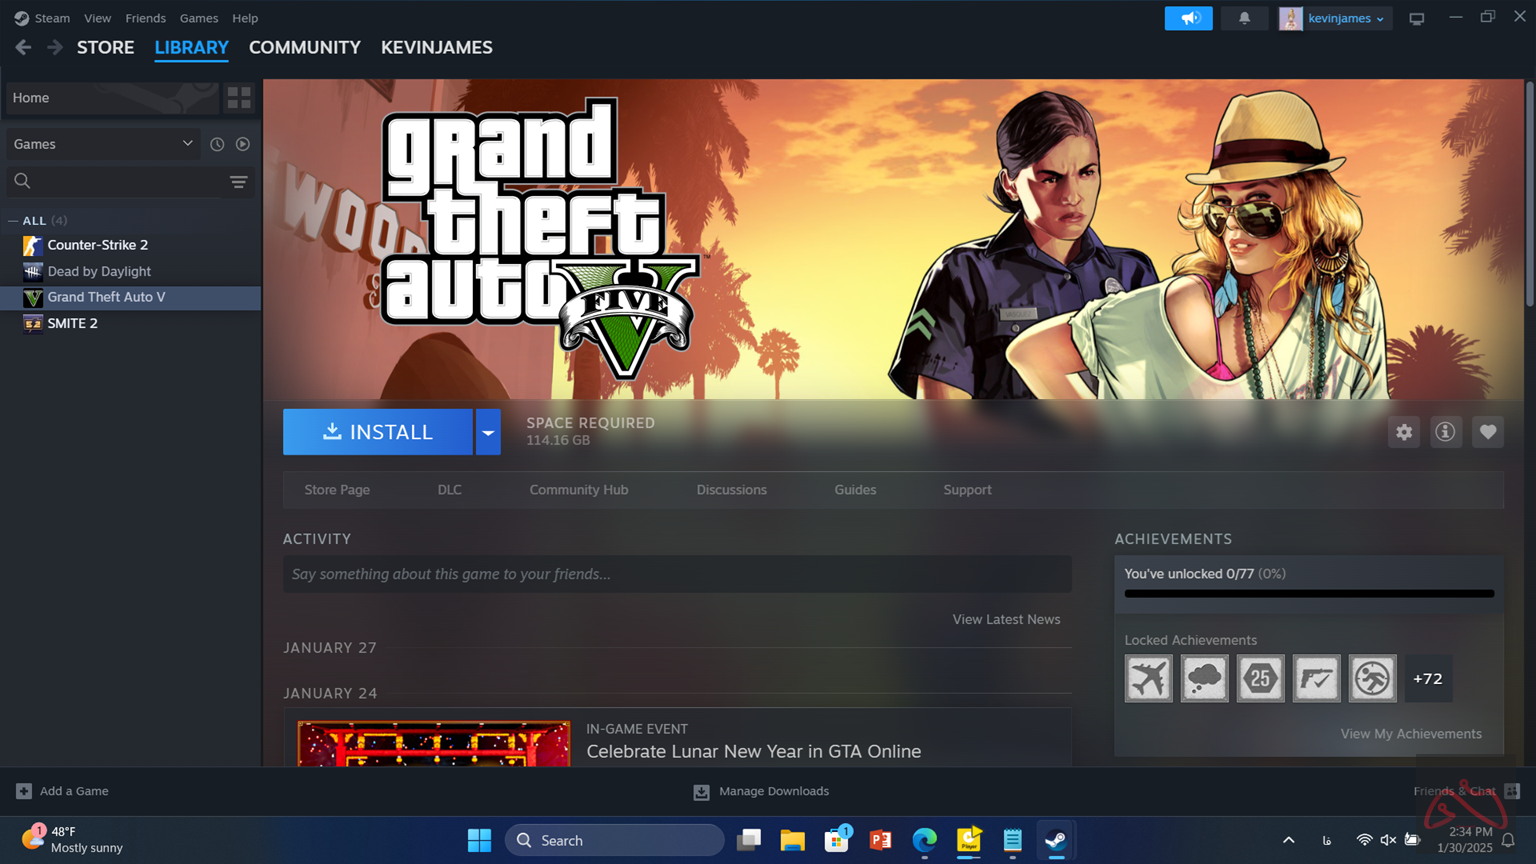Click the info icon next to the gear
This screenshot has height=864, width=1536.
[1445, 431]
